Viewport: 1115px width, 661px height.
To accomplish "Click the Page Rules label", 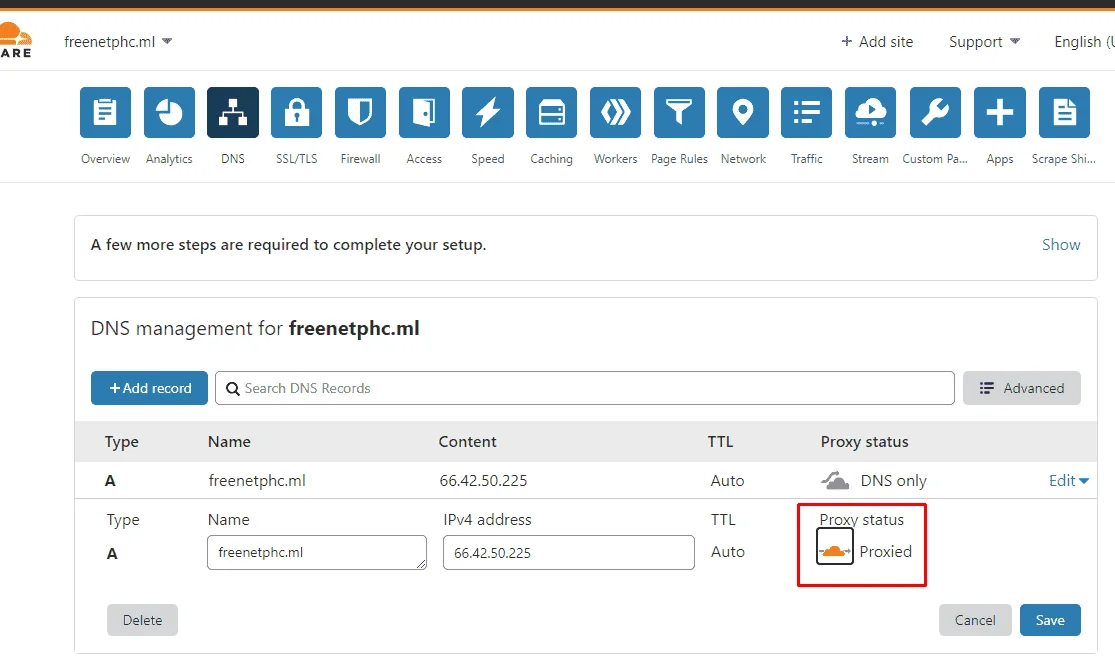I will point(679,159).
